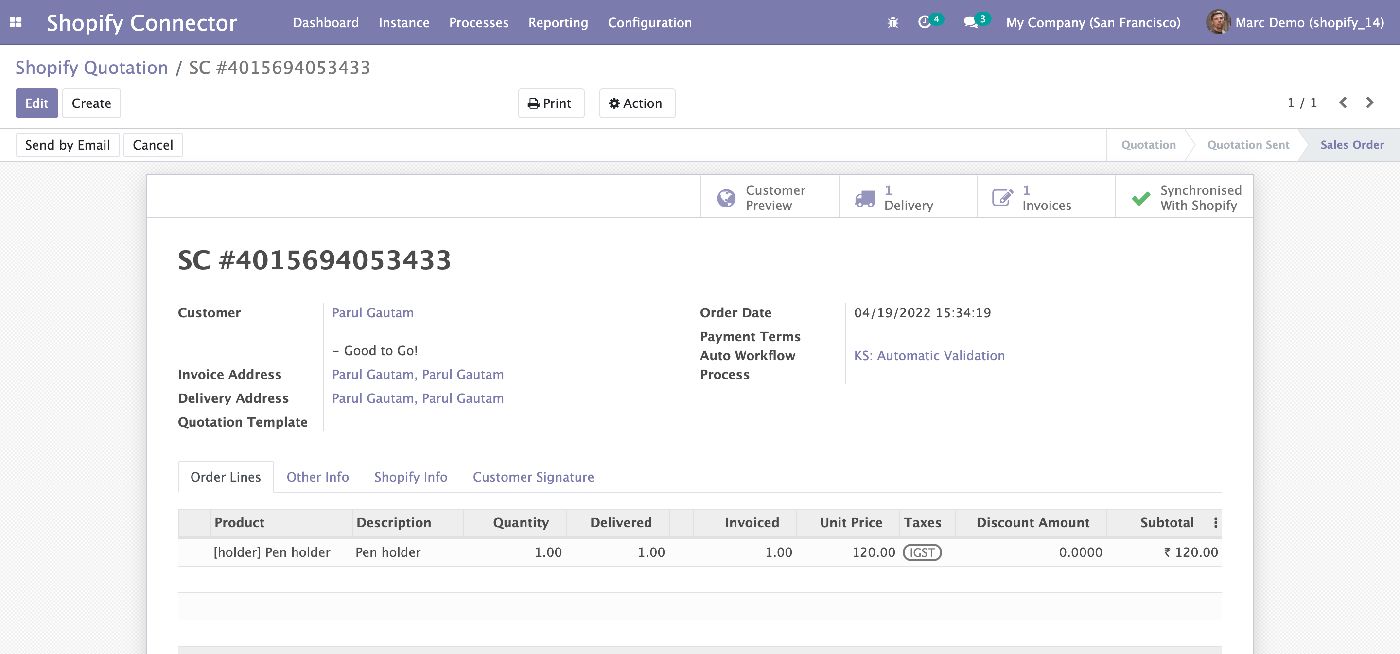Viewport: 1400px width, 654px height.
Task: Select the Quotation status stage
Action: (x=1148, y=145)
